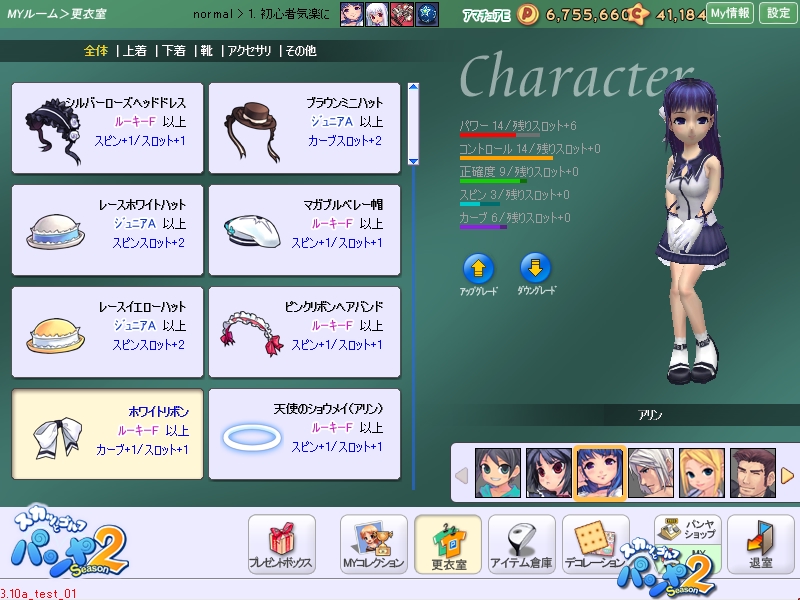This screenshot has width=800, height=600.
Task: Select the blonde girl character portrait
Action: point(701,473)
